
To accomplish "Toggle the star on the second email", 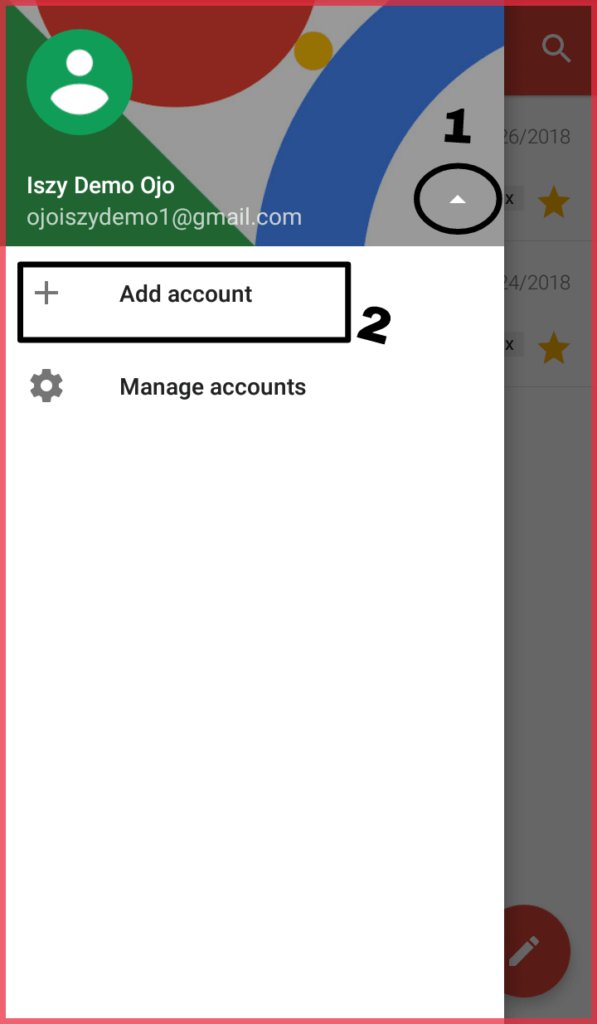I will pyautogui.click(x=553, y=349).
